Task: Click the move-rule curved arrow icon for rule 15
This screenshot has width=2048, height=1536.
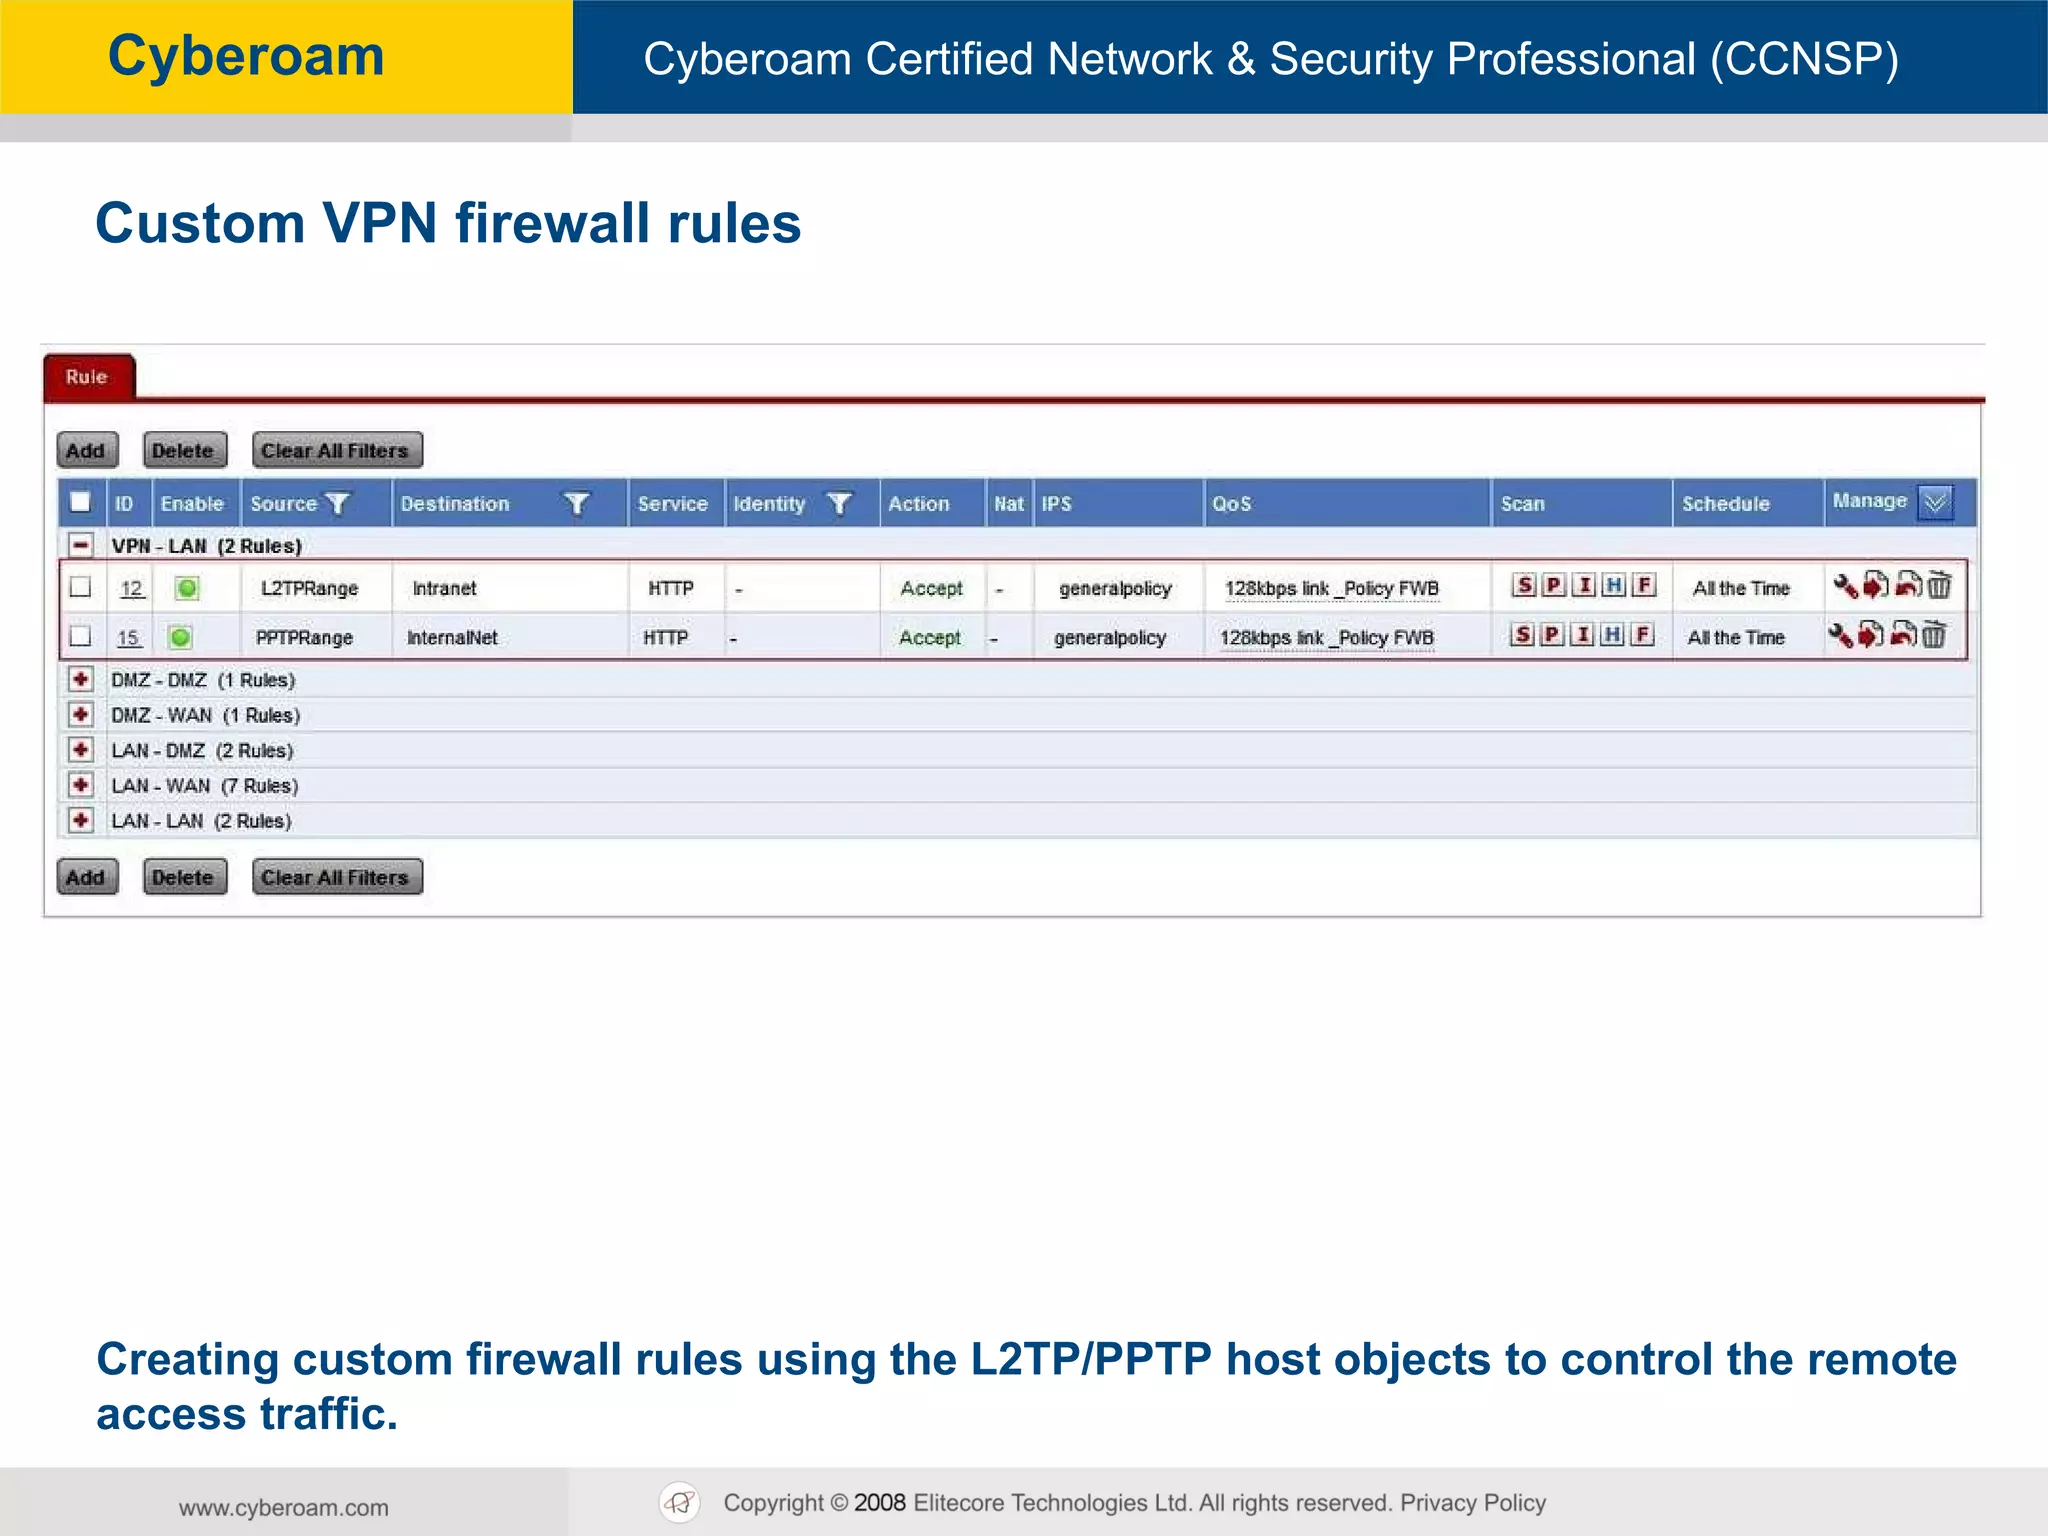Action: point(1904,633)
